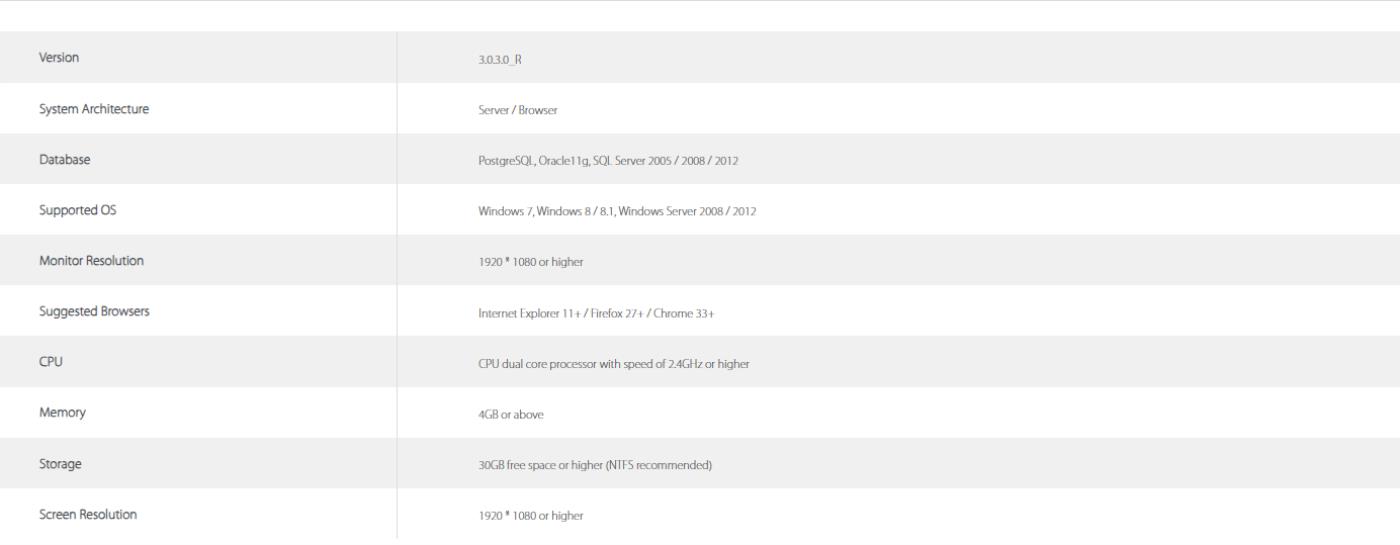Select the 4GB or above value
Screen dimensions: 1400x545
511,415
